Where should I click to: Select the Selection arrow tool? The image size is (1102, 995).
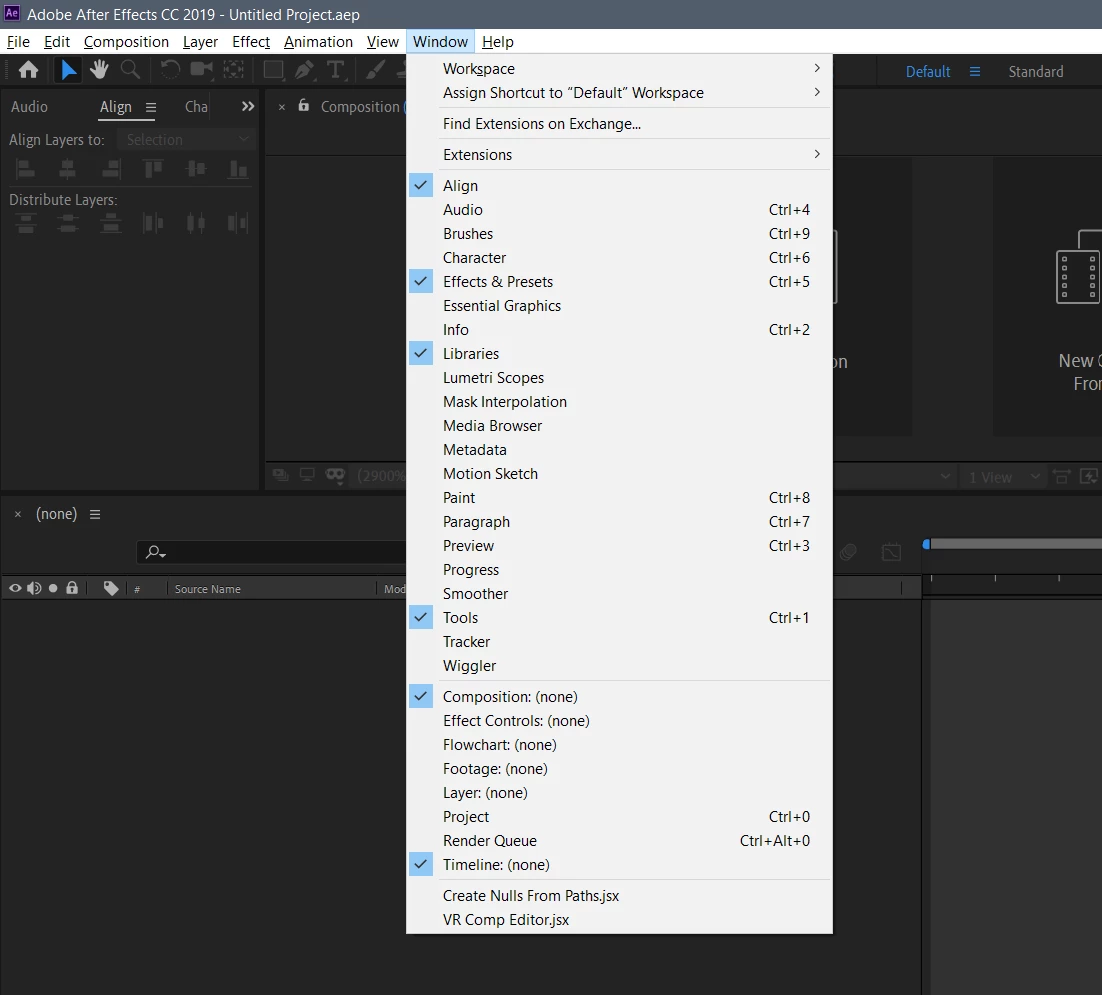[68, 70]
